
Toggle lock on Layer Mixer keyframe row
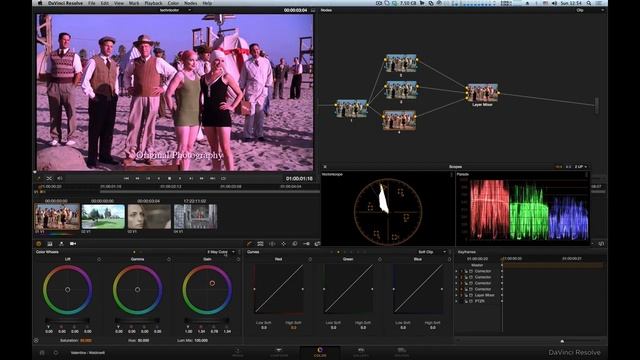[466, 295]
